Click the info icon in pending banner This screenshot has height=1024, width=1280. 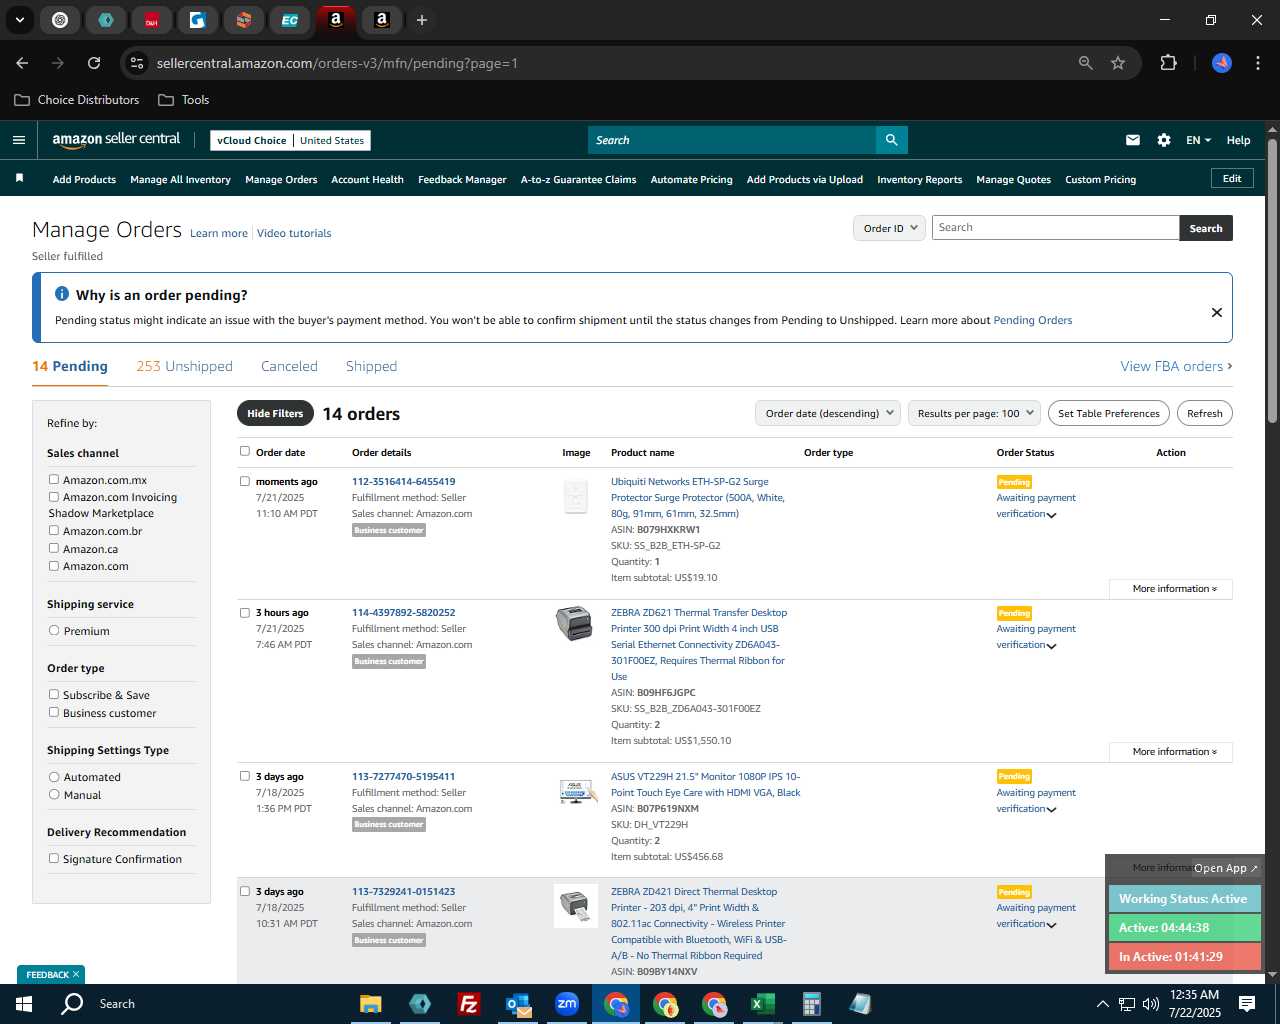tap(61, 294)
